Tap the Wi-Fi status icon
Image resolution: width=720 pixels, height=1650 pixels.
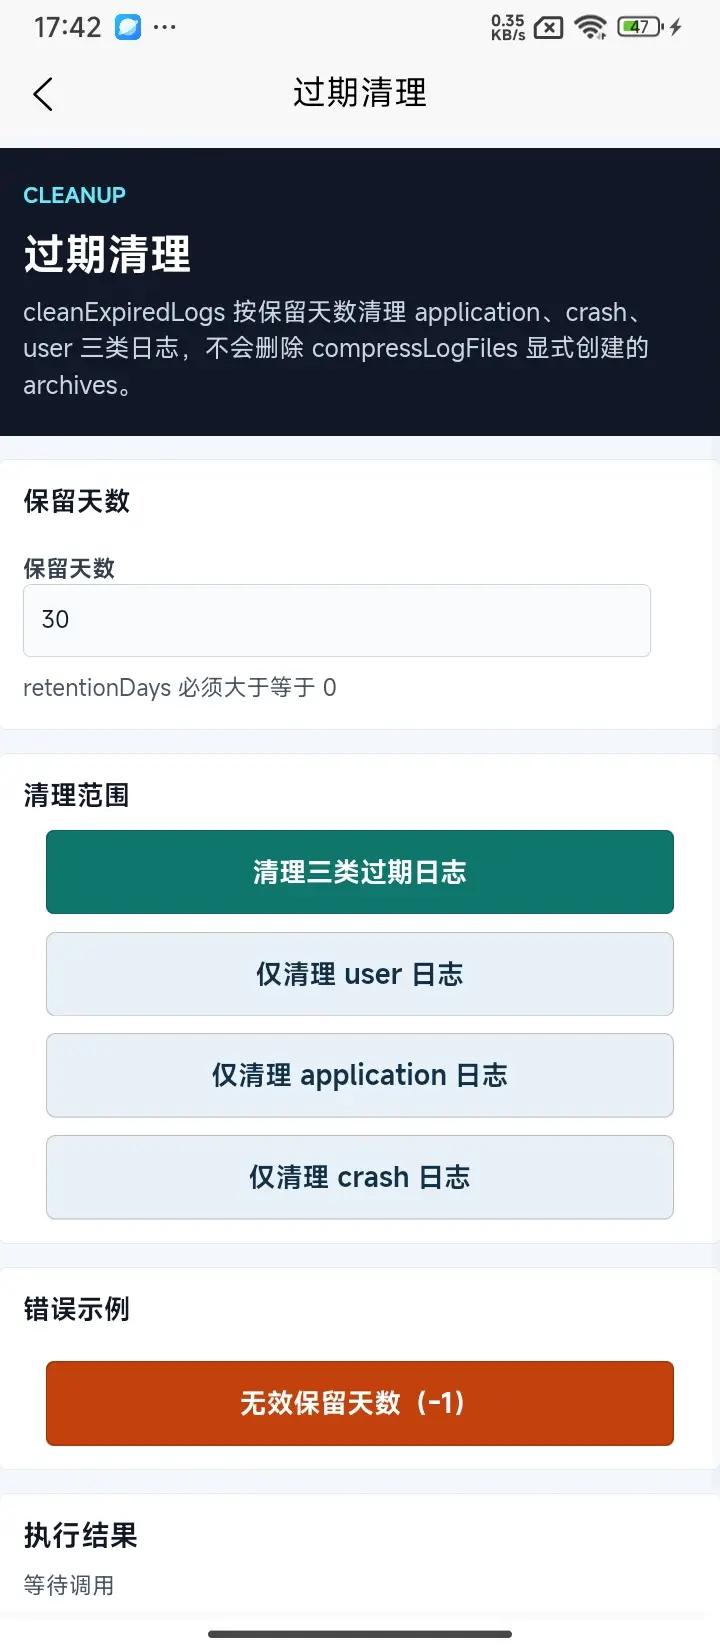(x=591, y=27)
